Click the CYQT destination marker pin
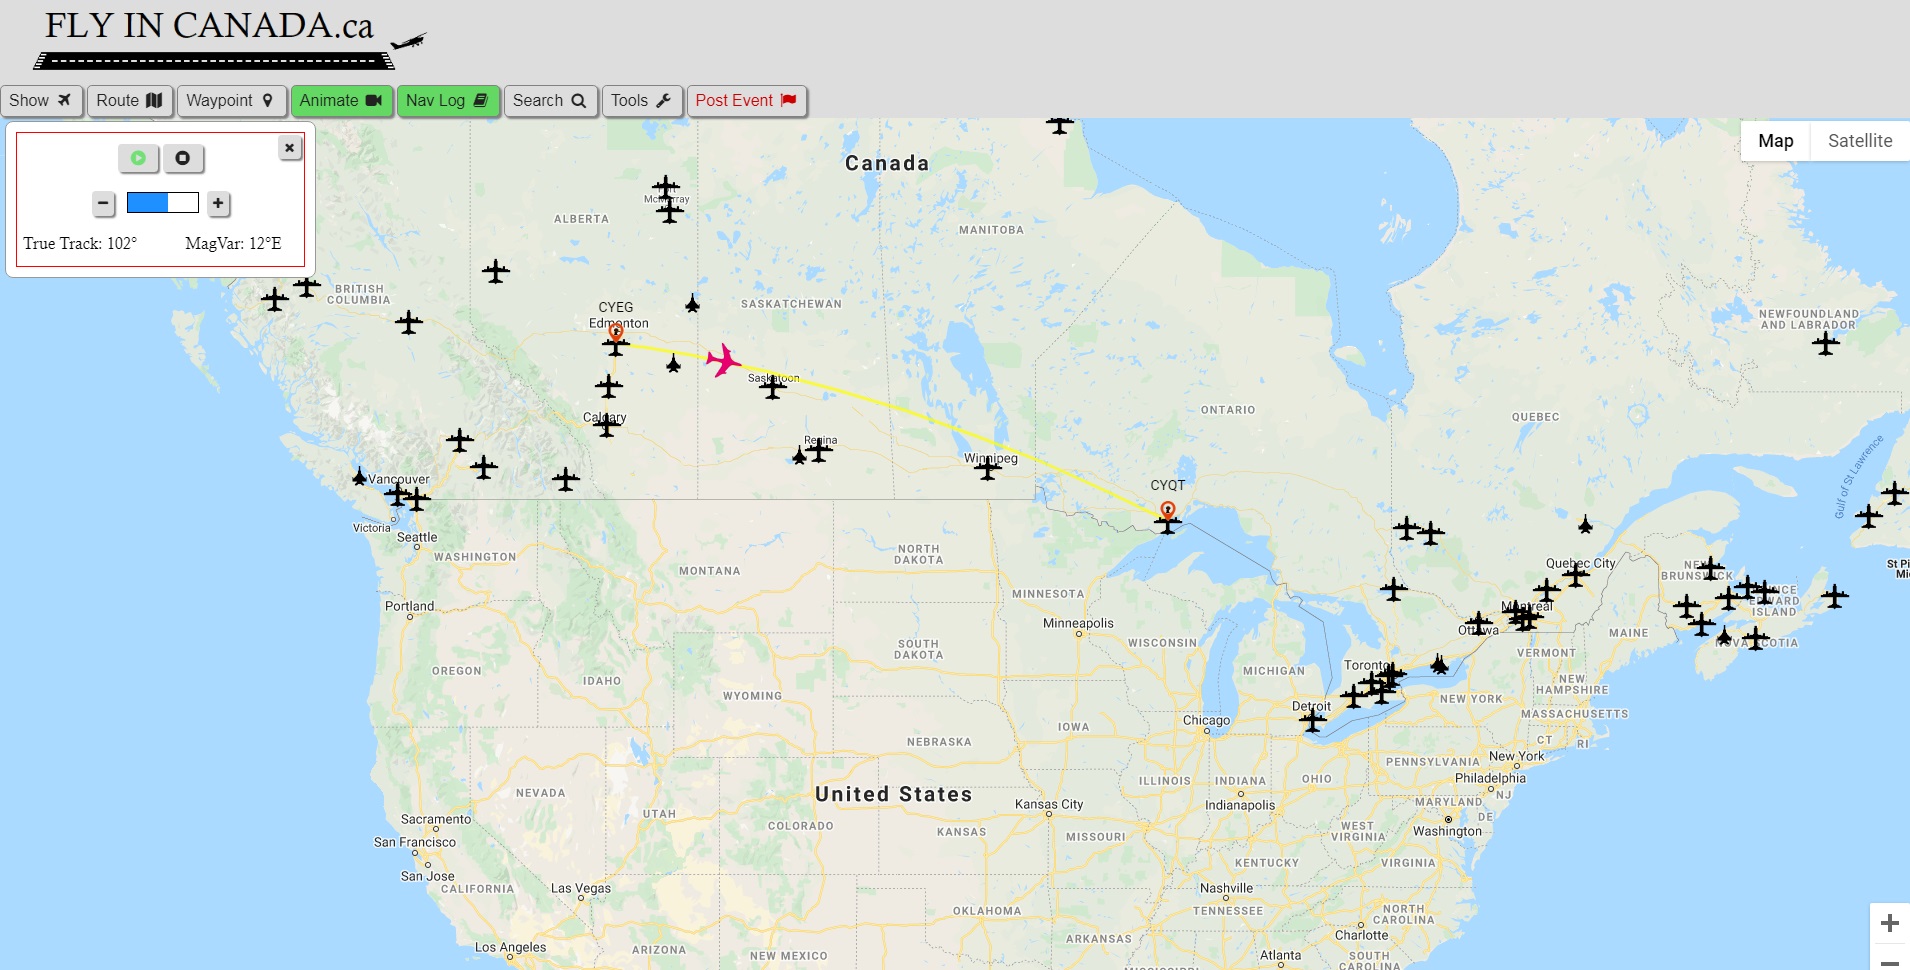Screen dimensions: 1910x970 [1167, 510]
